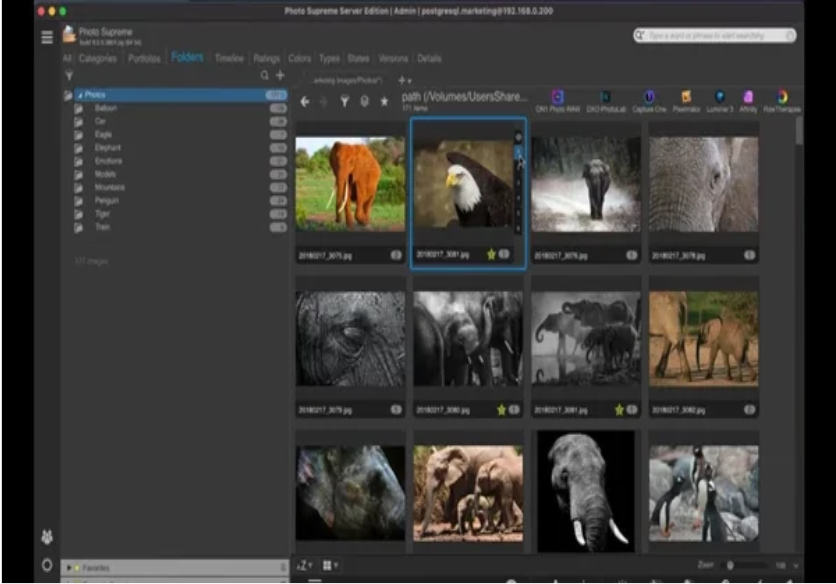Open the hamburger main menu

coord(47,37)
